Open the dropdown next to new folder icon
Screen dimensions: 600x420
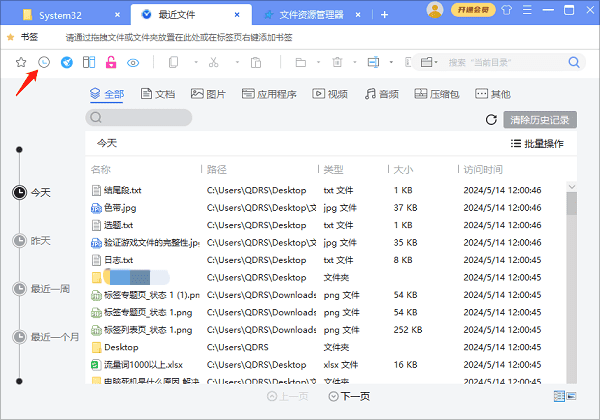(318, 62)
